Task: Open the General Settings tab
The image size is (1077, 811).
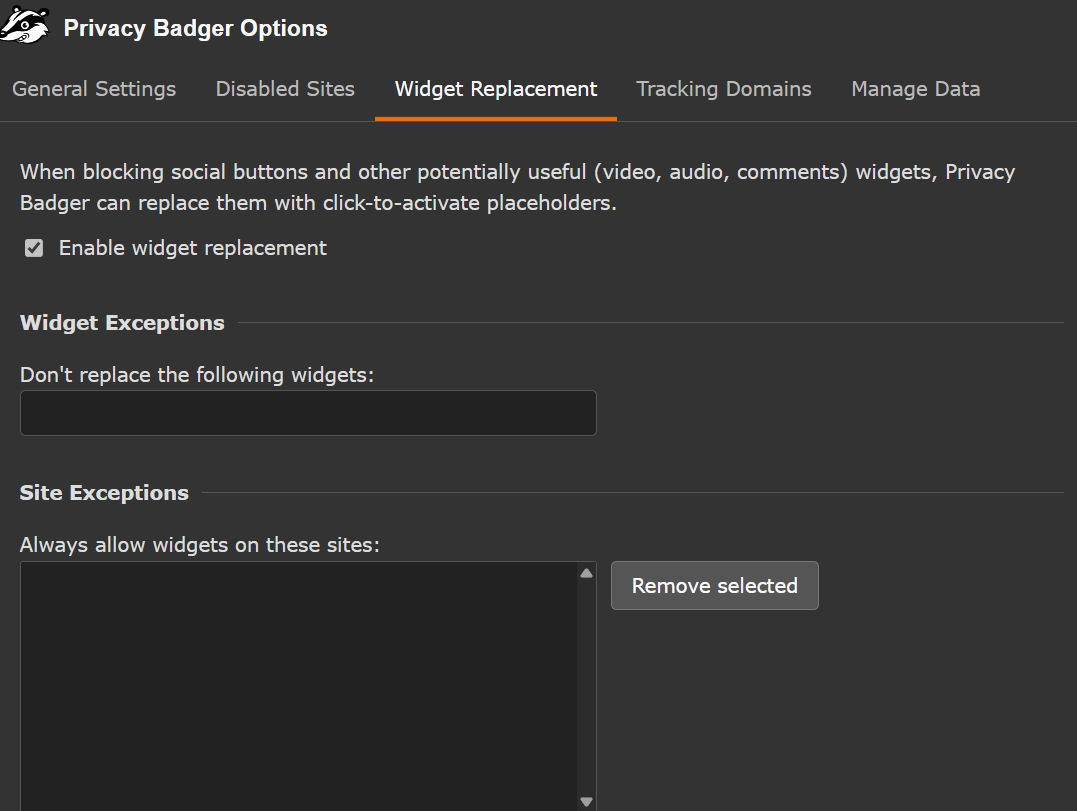Action: tap(94, 89)
